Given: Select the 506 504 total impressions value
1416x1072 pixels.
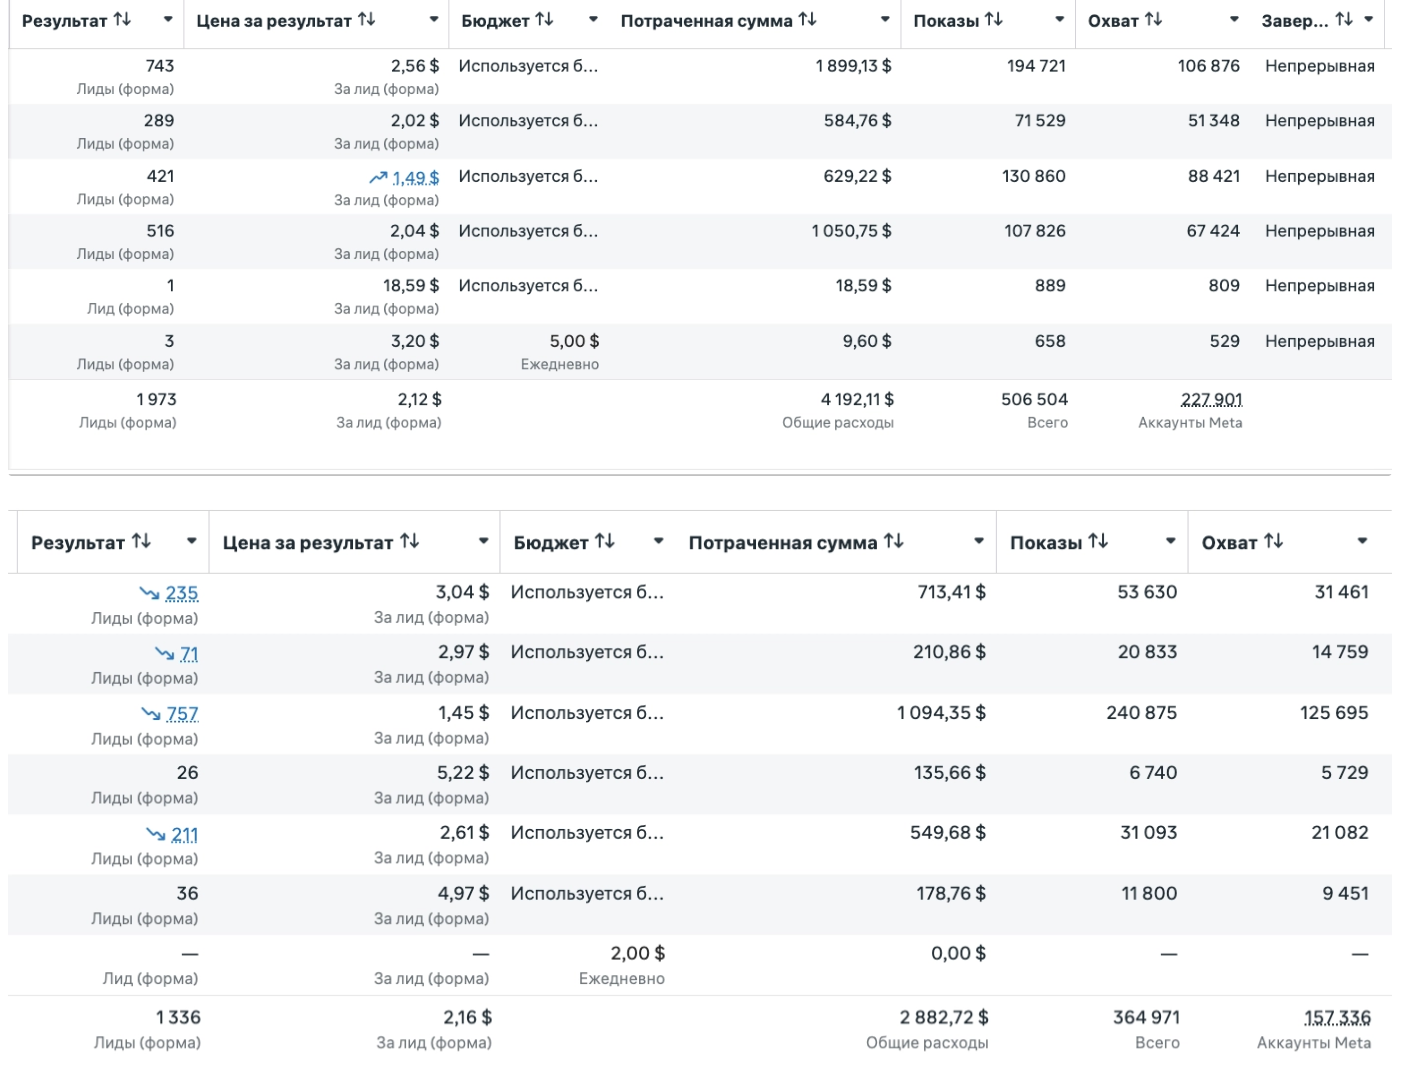Looking at the screenshot, I should (x=1034, y=400).
